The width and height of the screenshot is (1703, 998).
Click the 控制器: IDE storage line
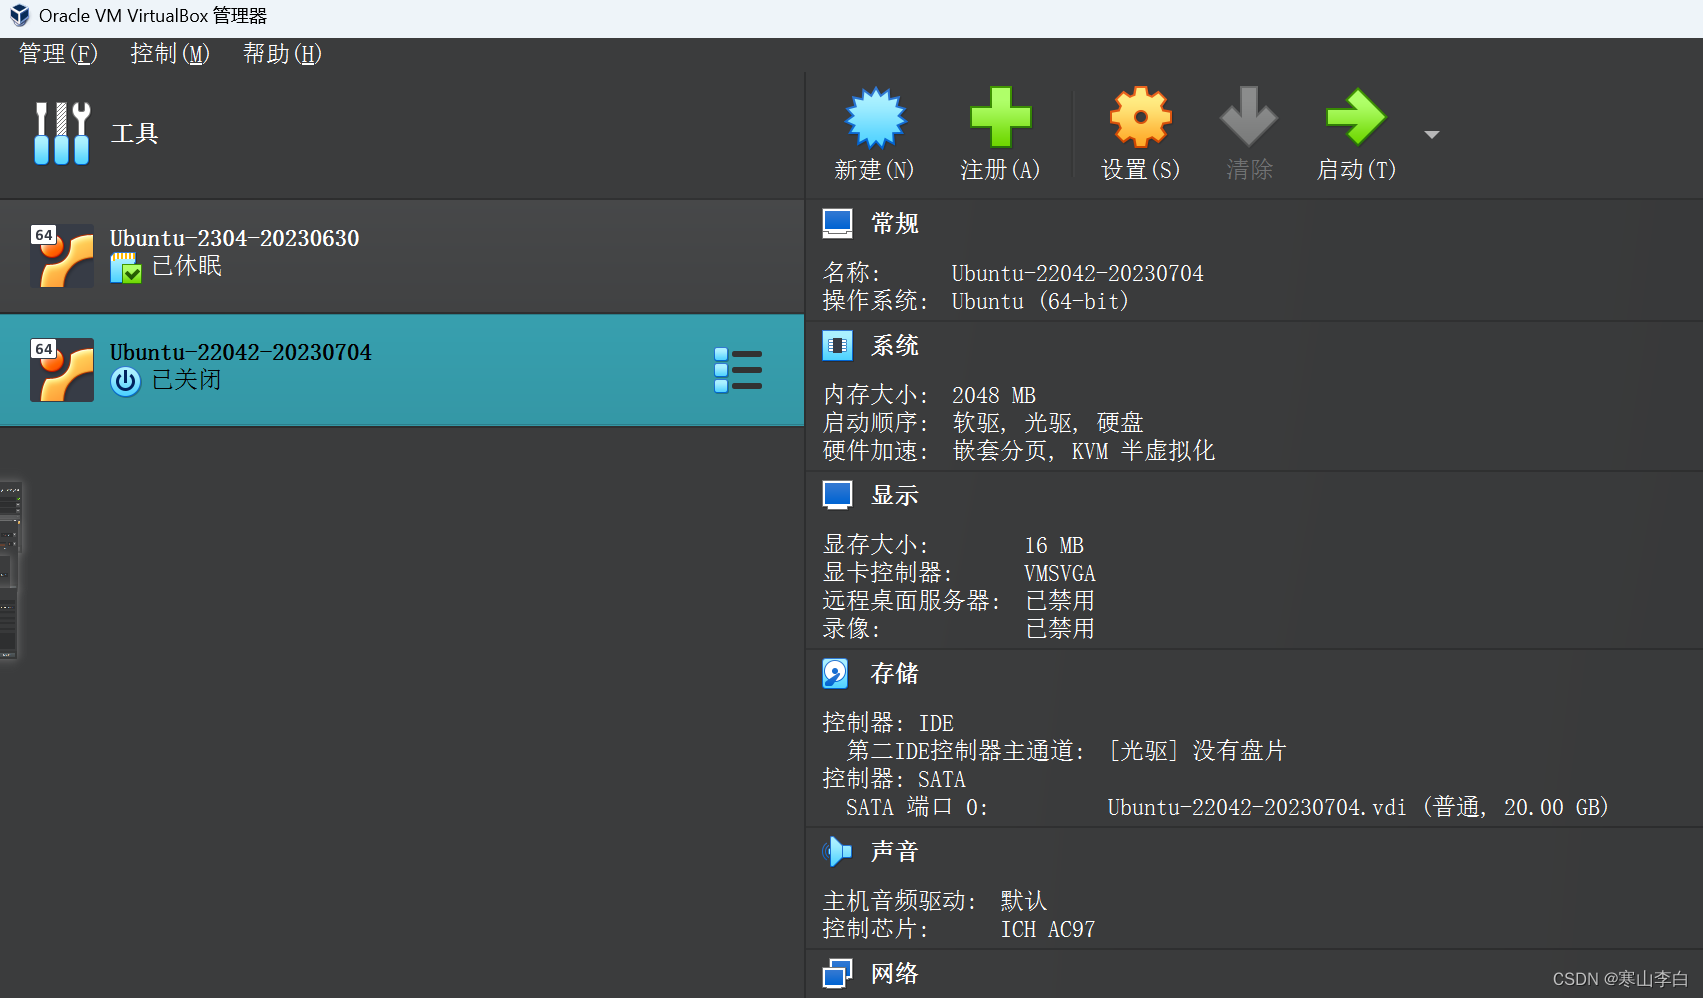click(888, 723)
